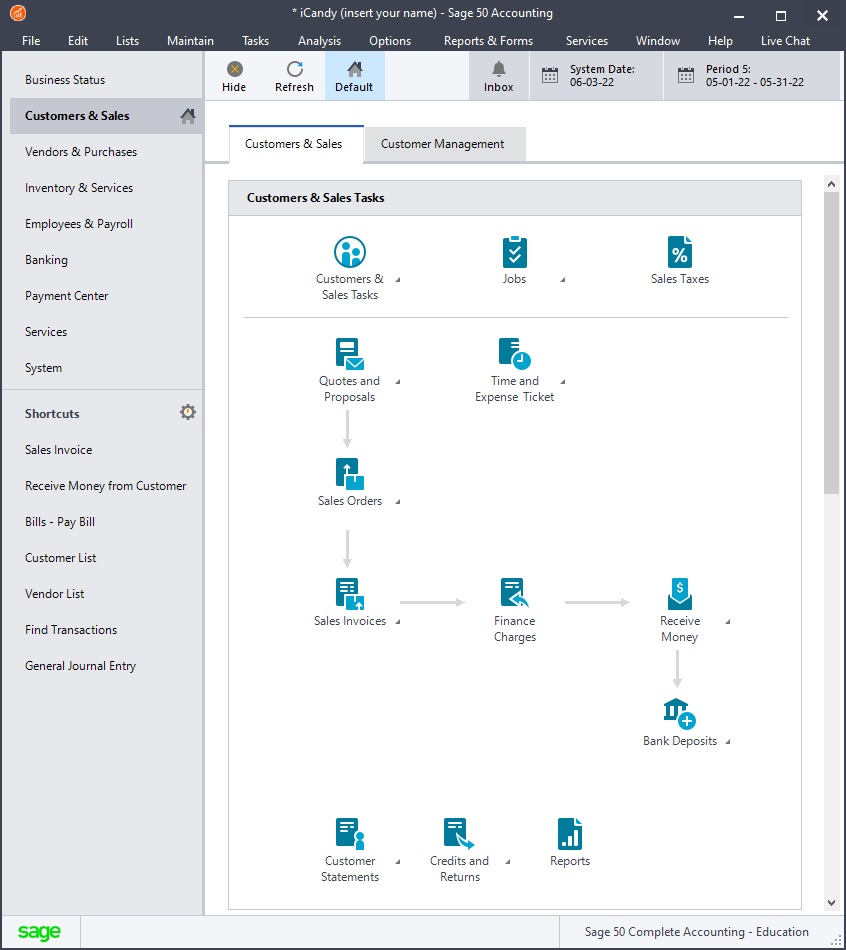Click the vertical scrollbar thumb
The image size is (846, 950).
click(x=831, y=343)
